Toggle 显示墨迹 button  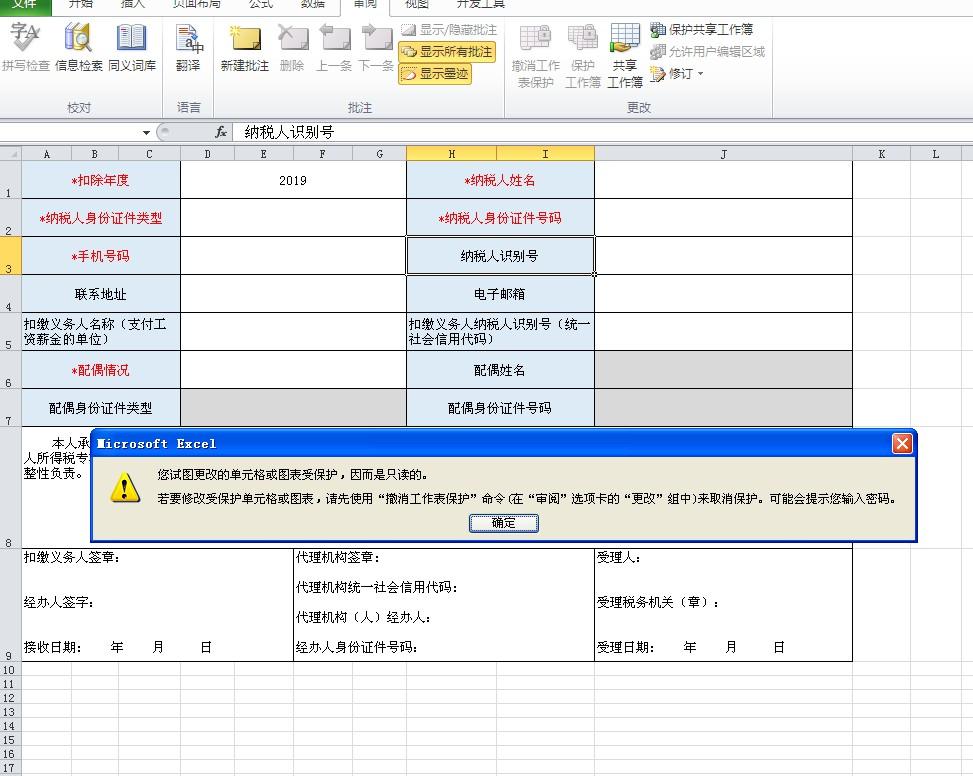435,74
